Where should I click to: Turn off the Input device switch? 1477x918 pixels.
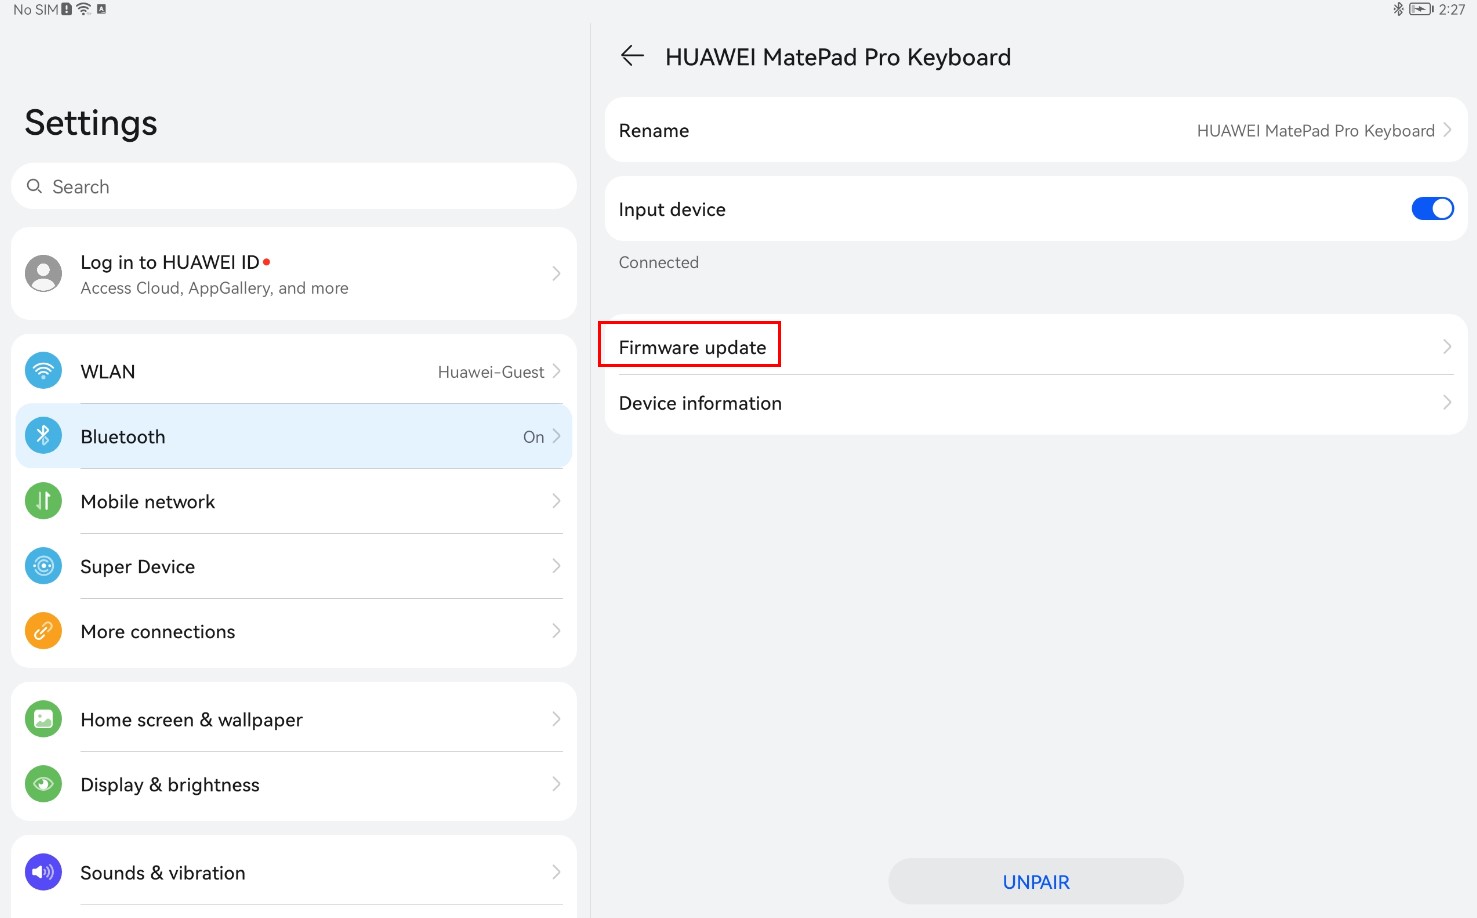1432,208
